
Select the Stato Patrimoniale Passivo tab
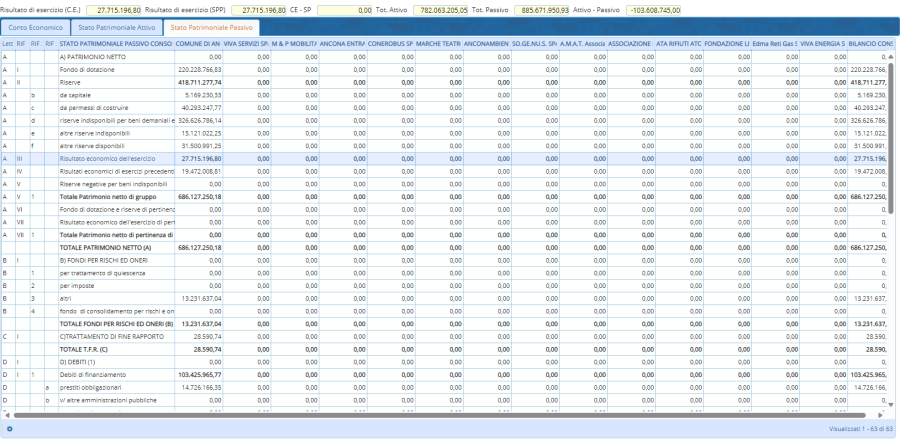(x=211, y=28)
